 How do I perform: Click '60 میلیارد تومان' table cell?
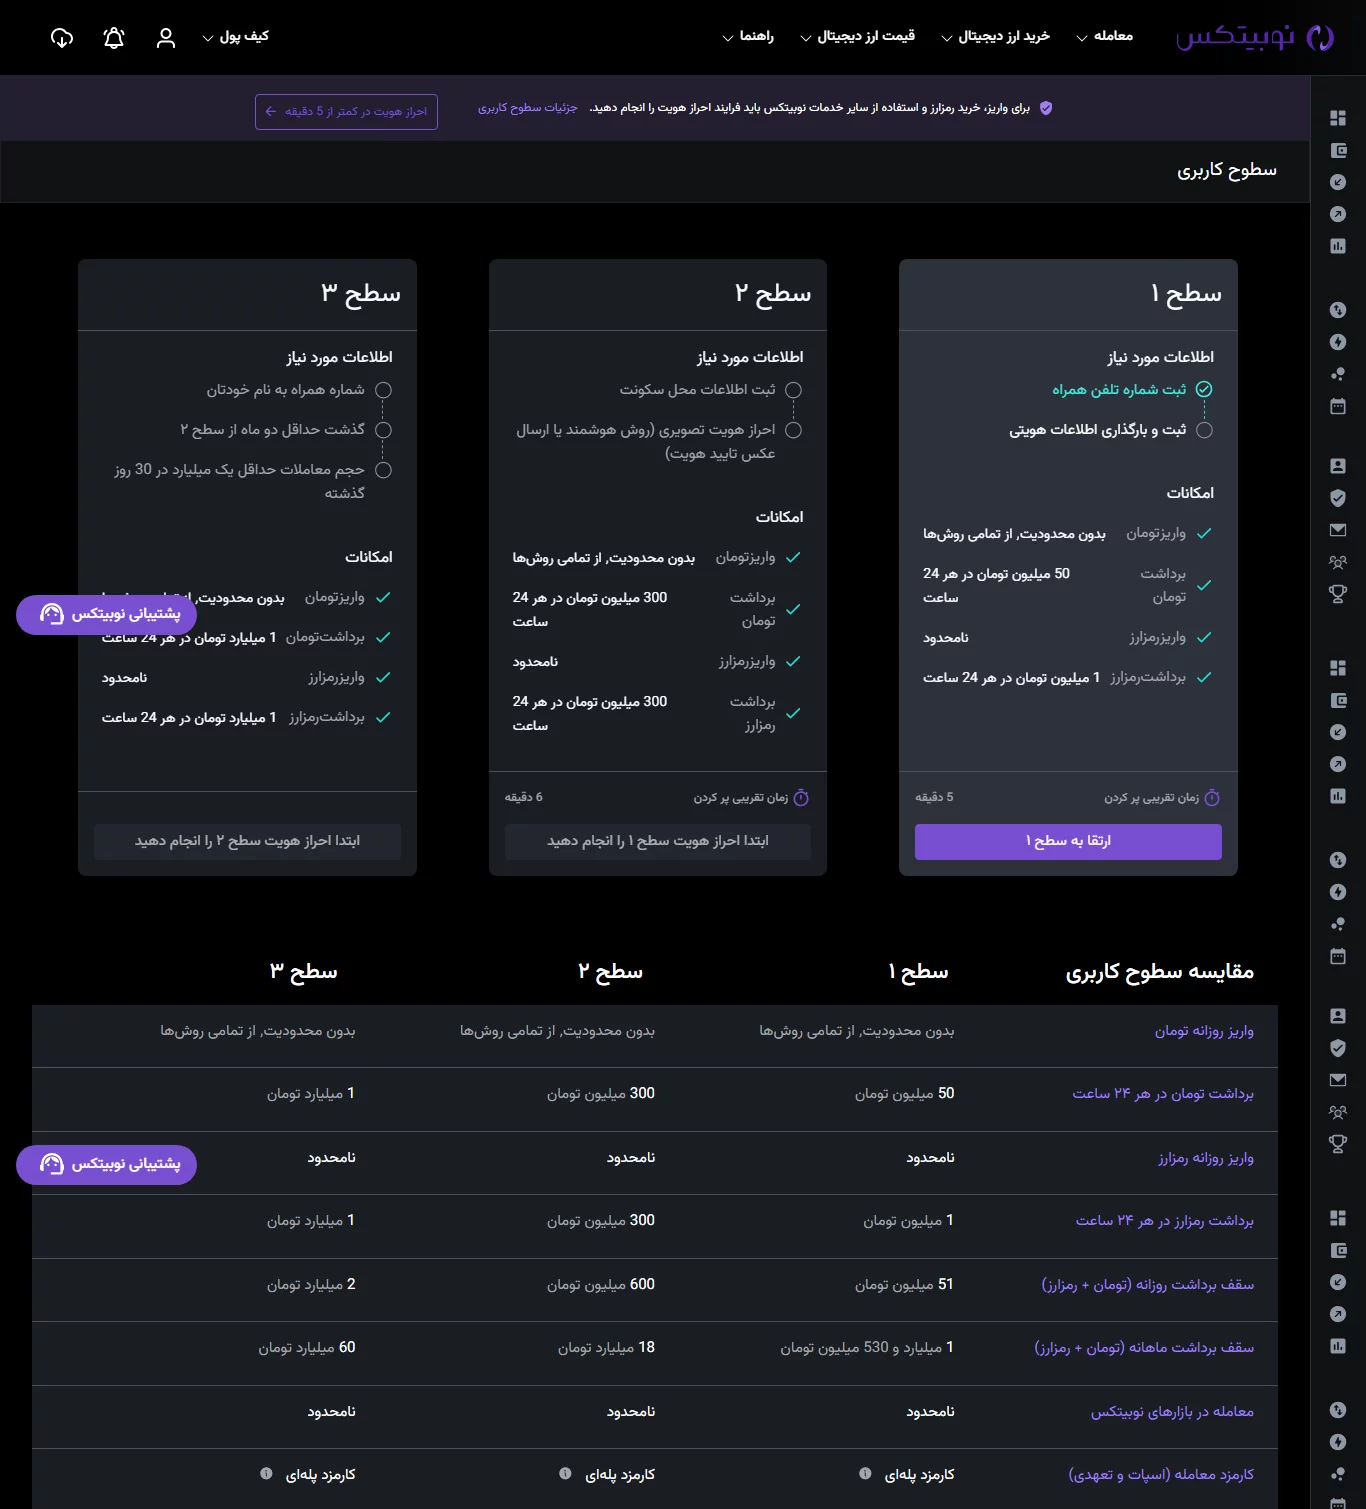(x=307, y=1348)
